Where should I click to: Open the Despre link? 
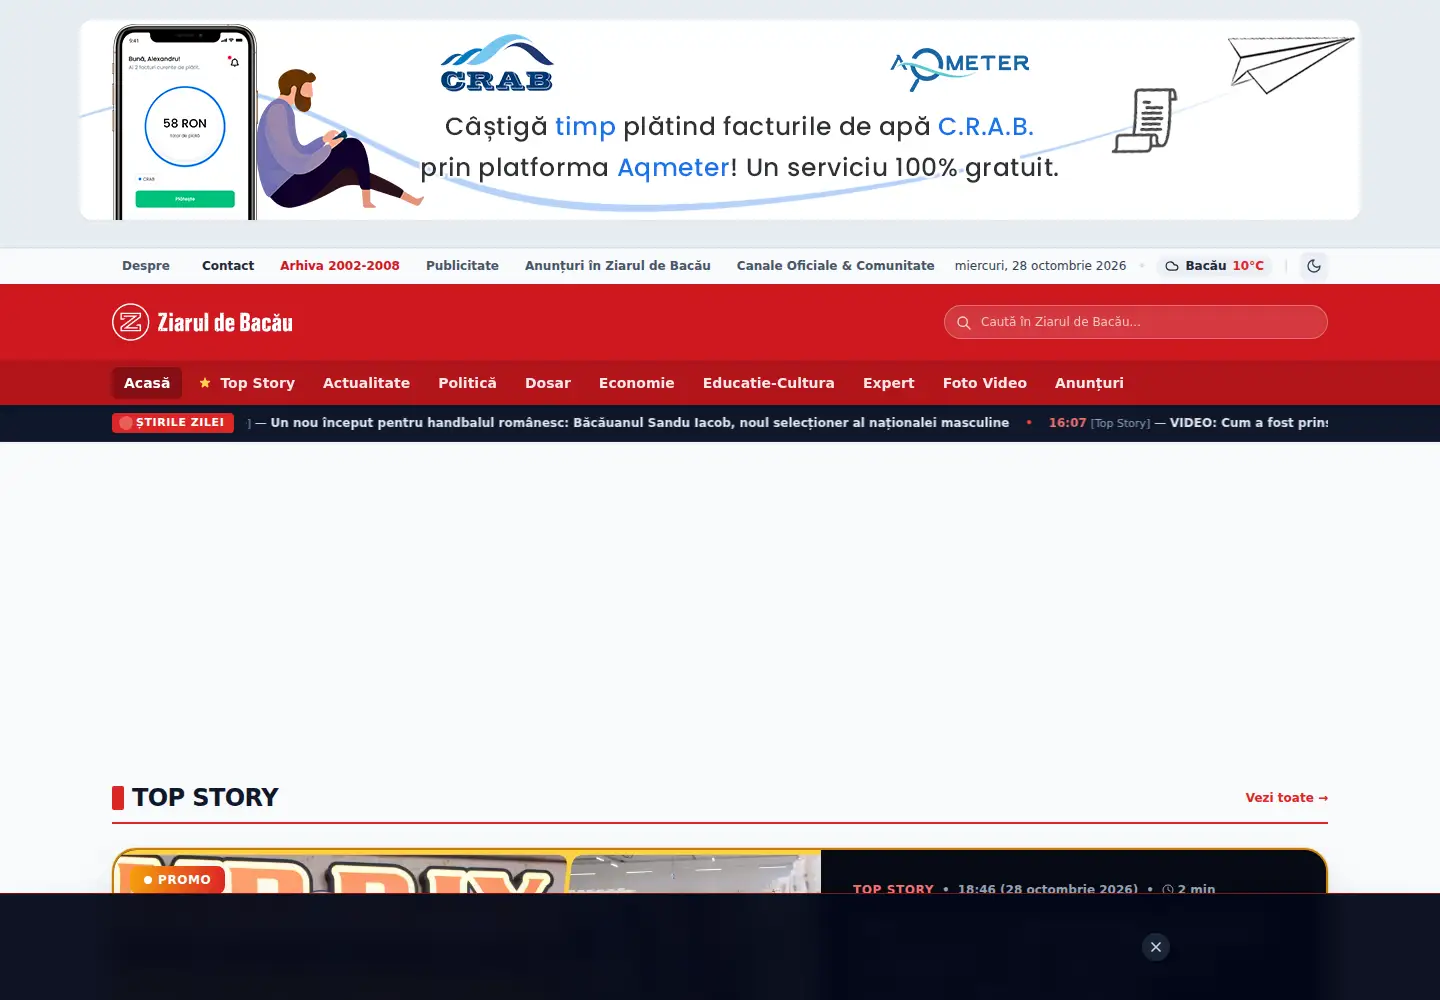[x=146, y=266]
